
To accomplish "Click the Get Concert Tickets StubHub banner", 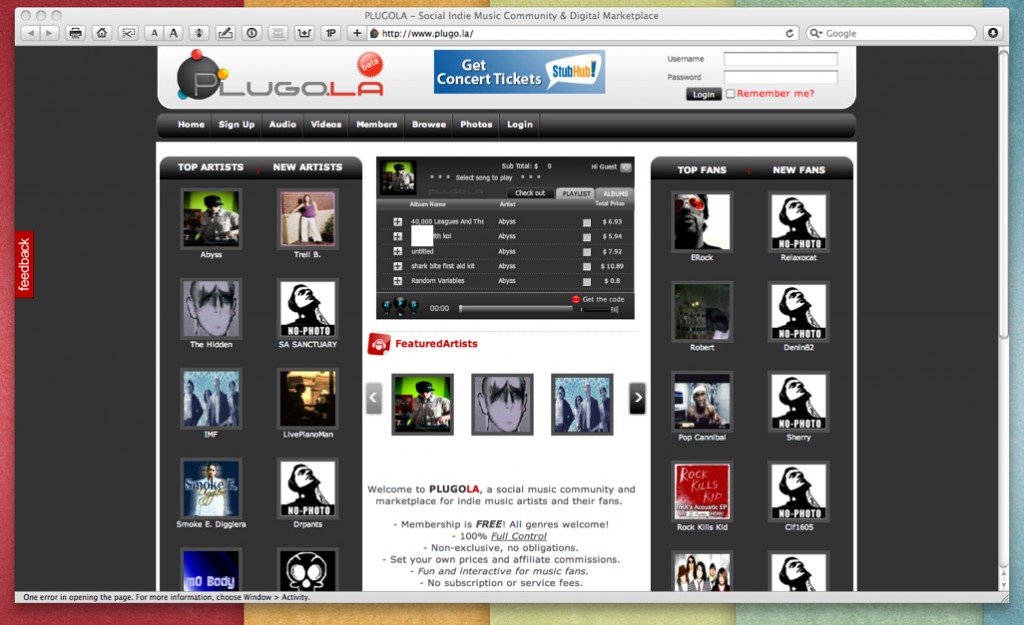I will coord(519,72).
